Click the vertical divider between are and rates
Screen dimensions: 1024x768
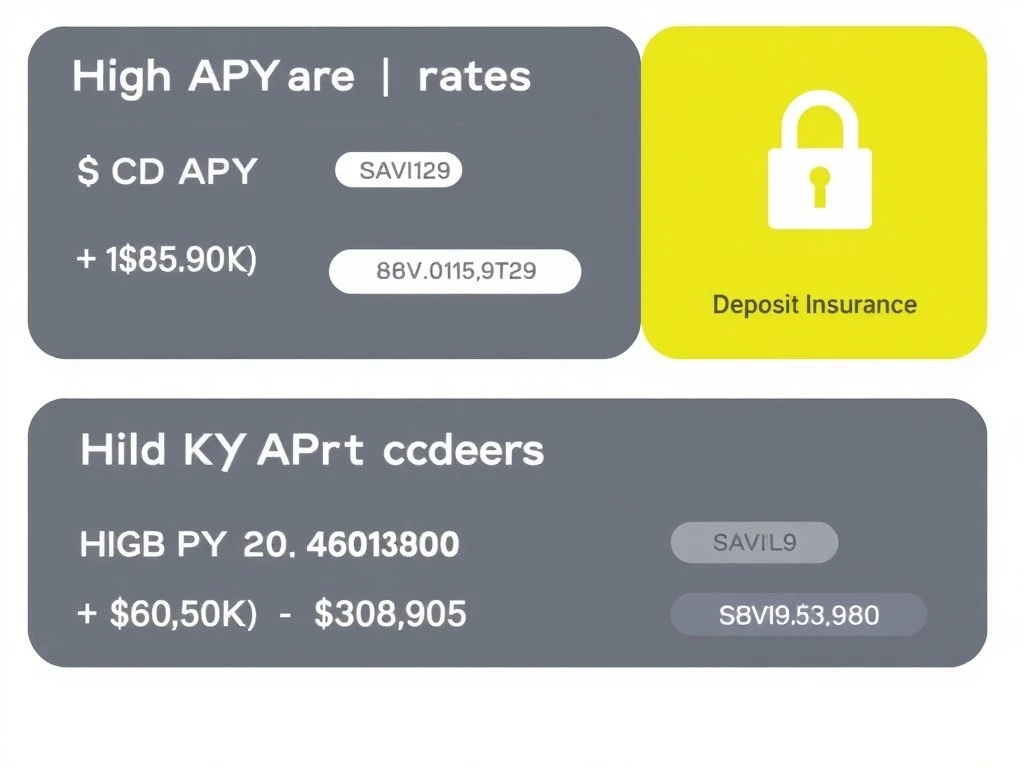pyautogui.click(x=385, y=77)
